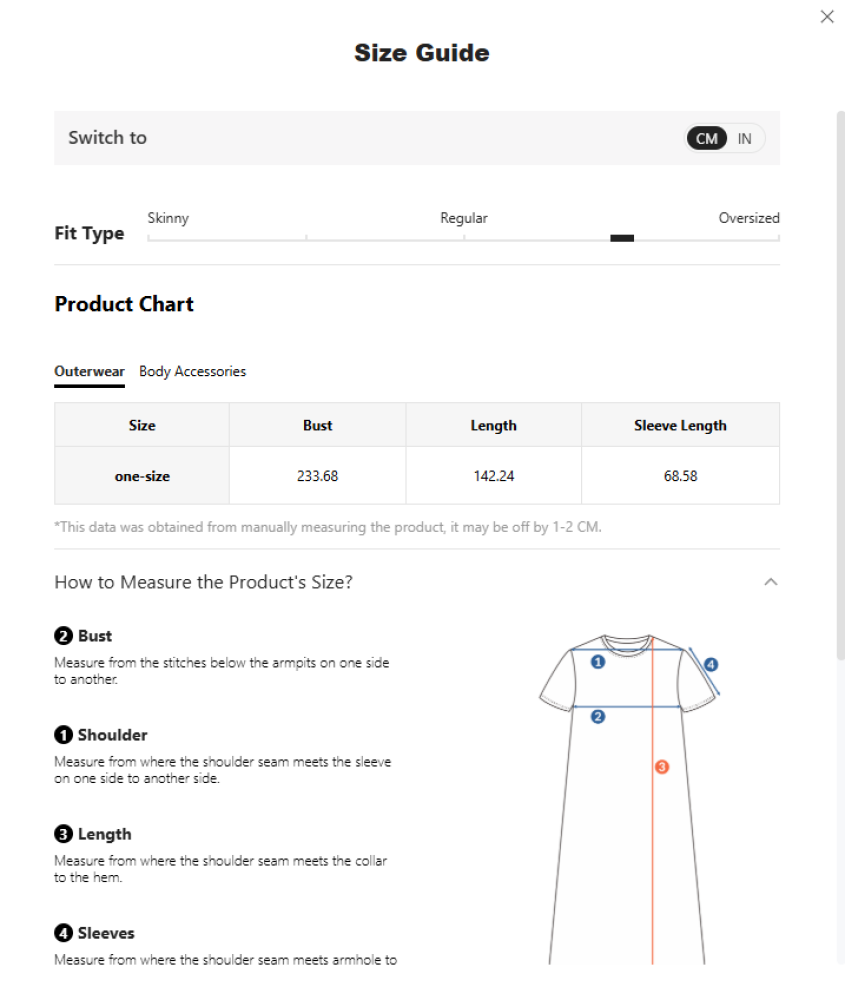
Task: Click the How to Measure the Product's Size heading
Action: tap(203, 582)
